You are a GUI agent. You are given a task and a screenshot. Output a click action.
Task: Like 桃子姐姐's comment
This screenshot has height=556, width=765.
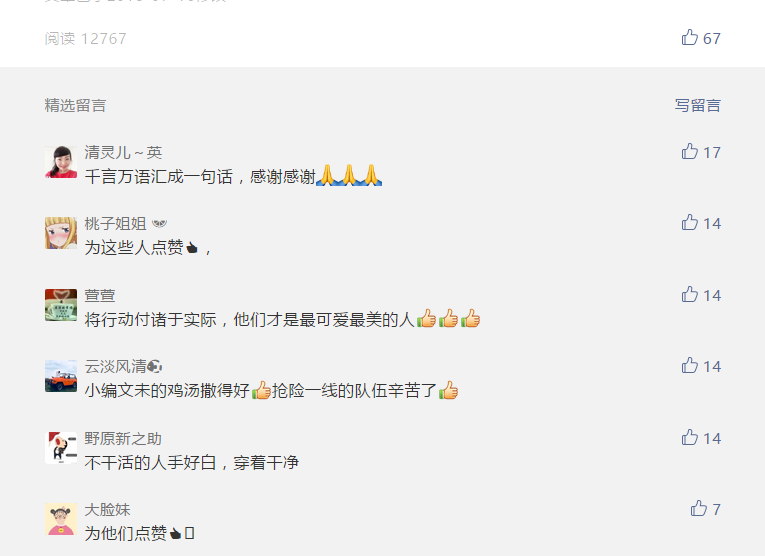pos(701,223)
